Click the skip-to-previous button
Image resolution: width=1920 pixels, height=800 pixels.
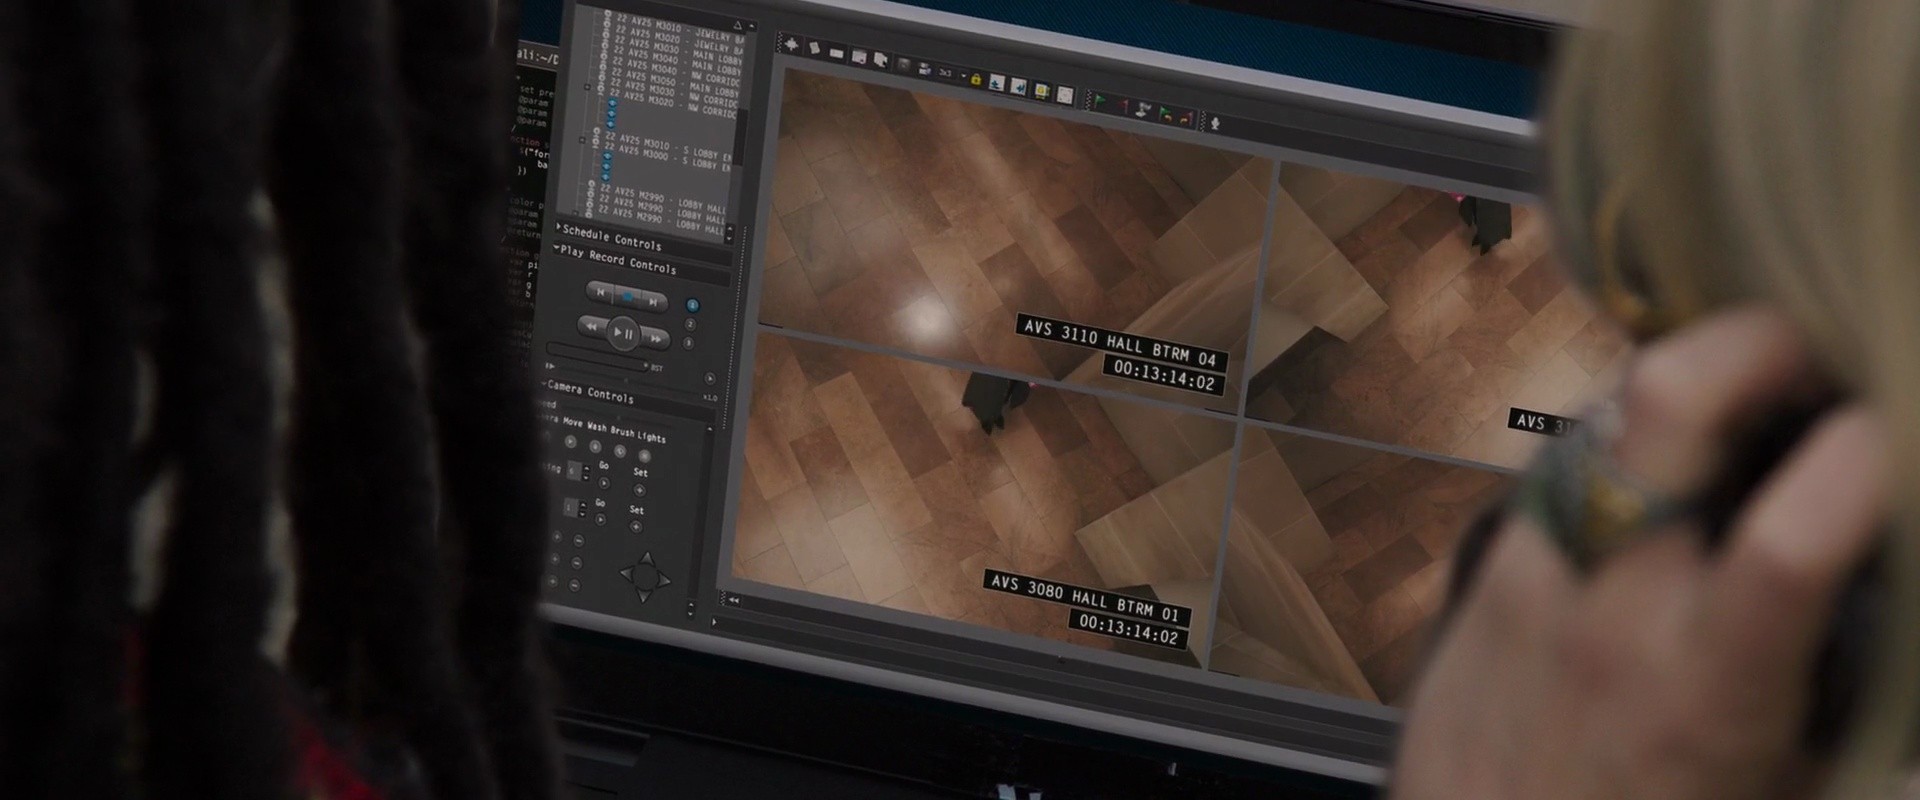(x=600, y=291)
